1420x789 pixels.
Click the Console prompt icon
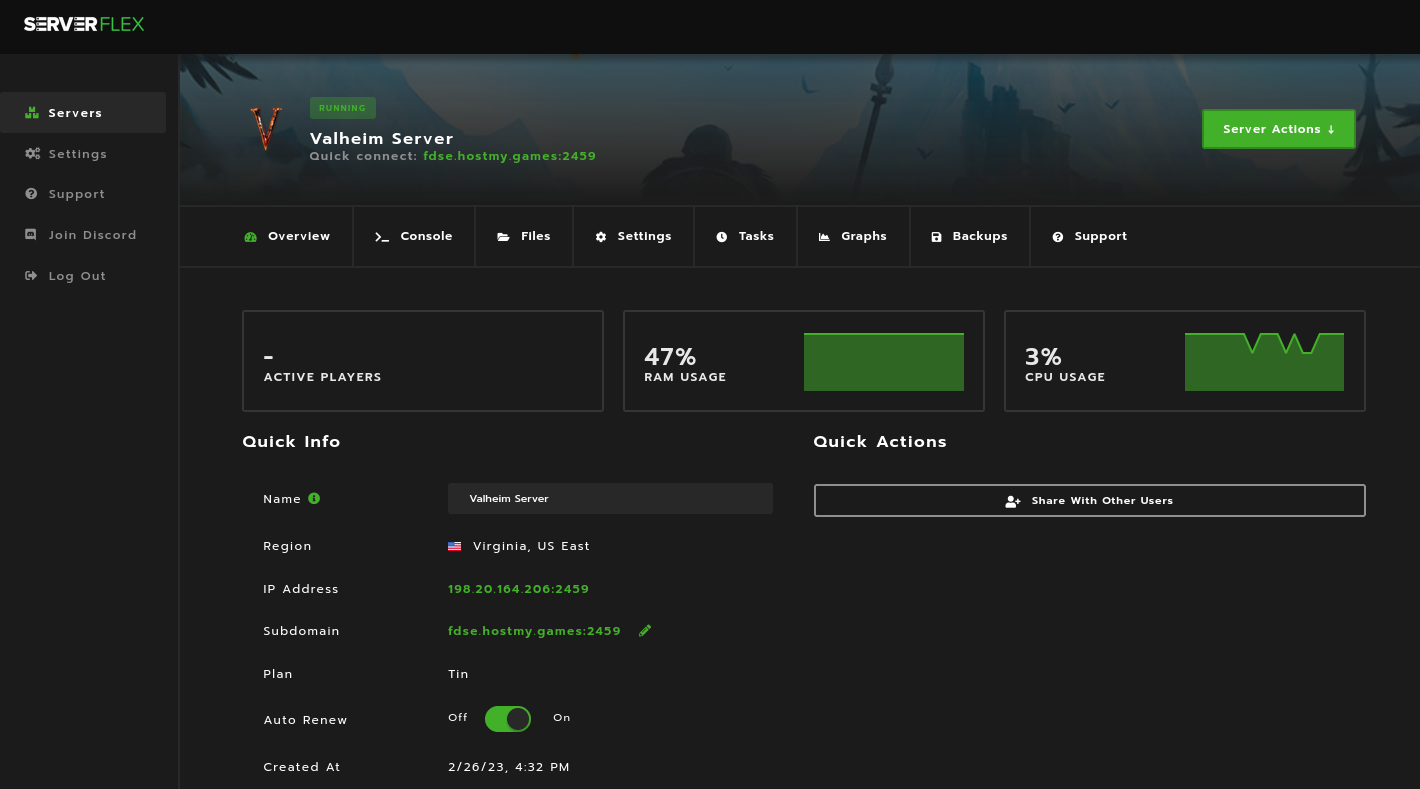(382, 237)
